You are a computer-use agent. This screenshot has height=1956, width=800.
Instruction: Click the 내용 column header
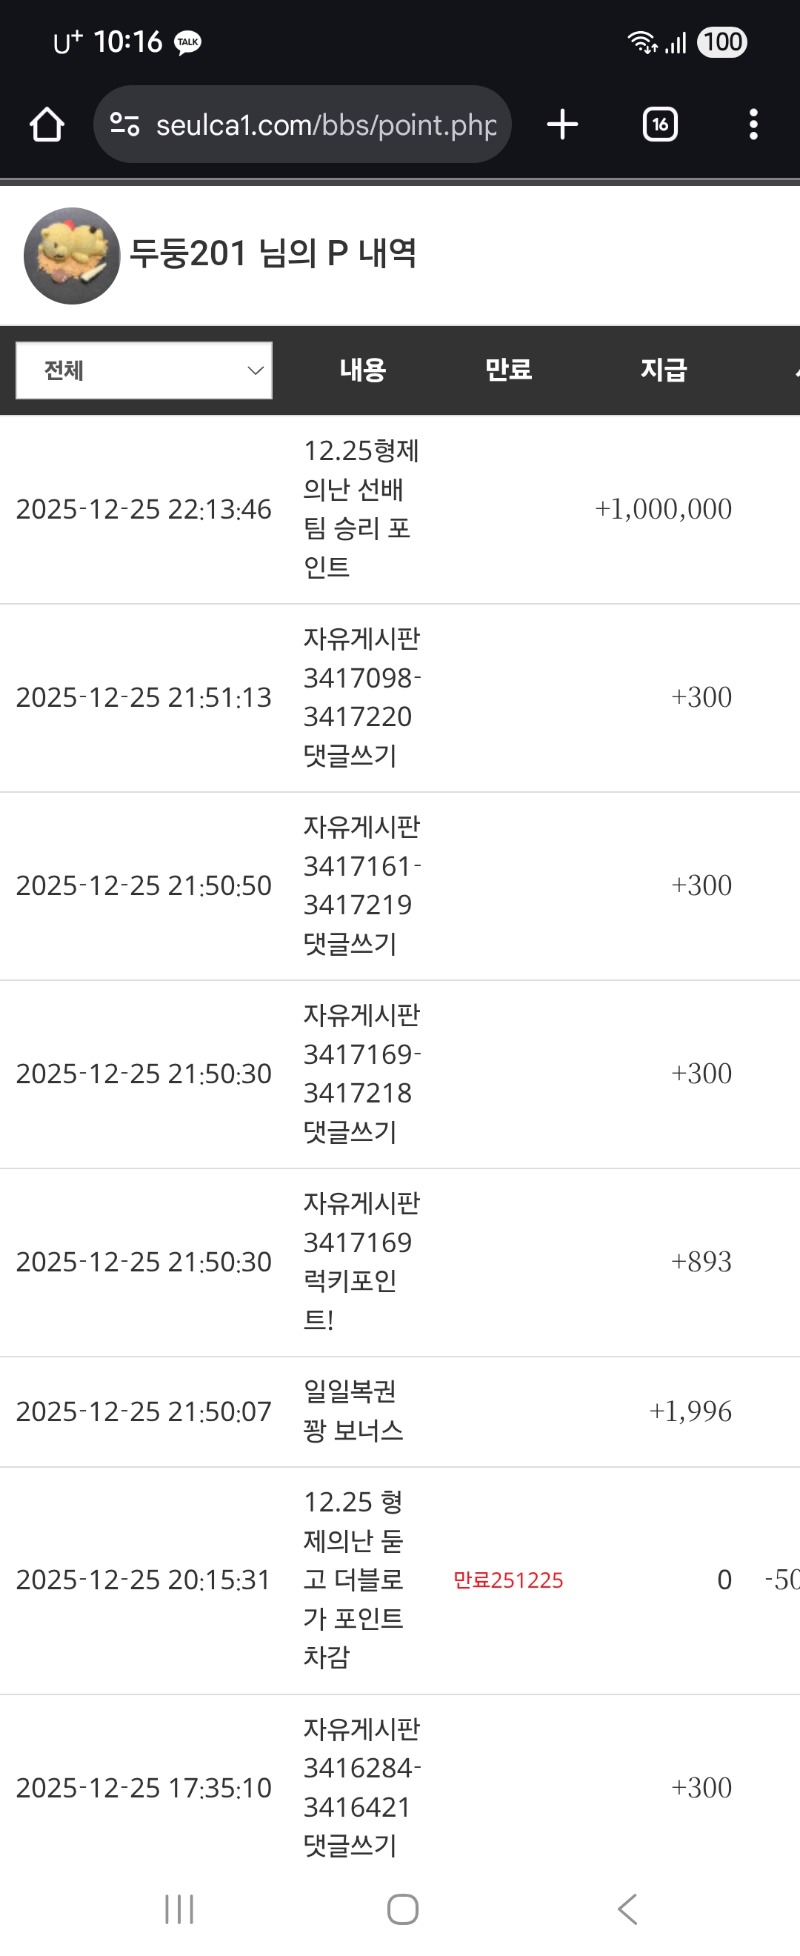(362, 370)
